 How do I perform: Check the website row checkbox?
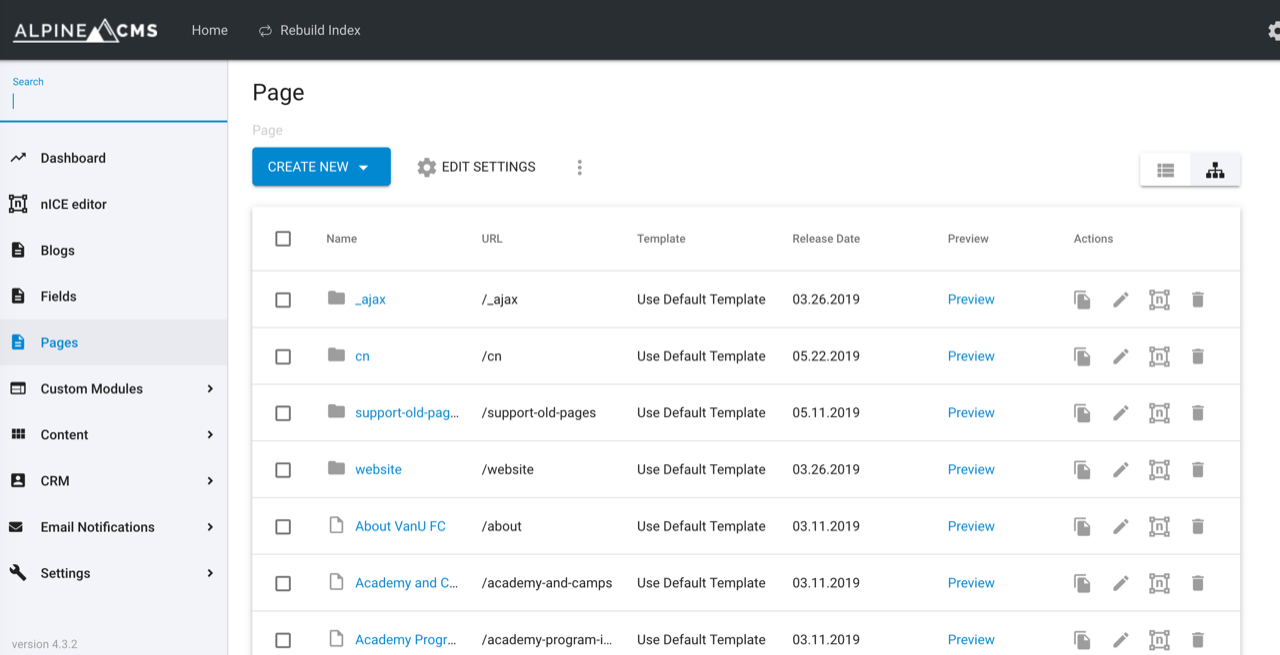(x=283, y=469)
